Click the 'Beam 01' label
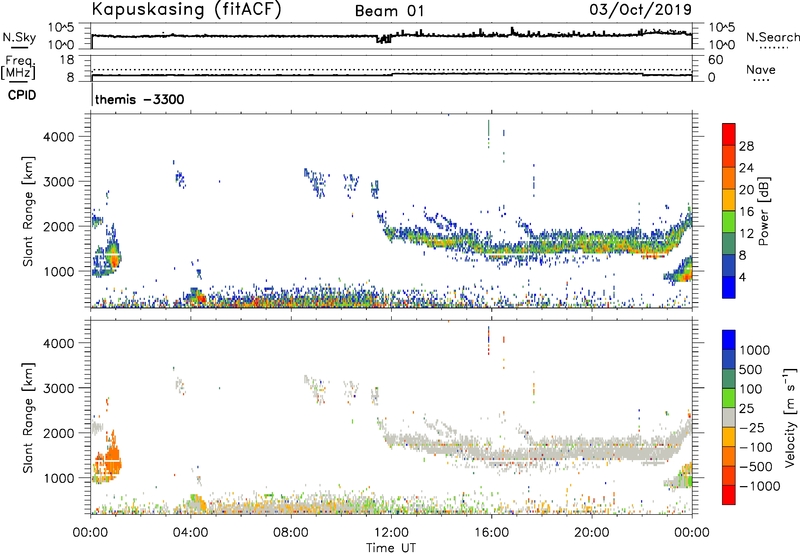Viewport: 800px width, 554px height. 390,11
